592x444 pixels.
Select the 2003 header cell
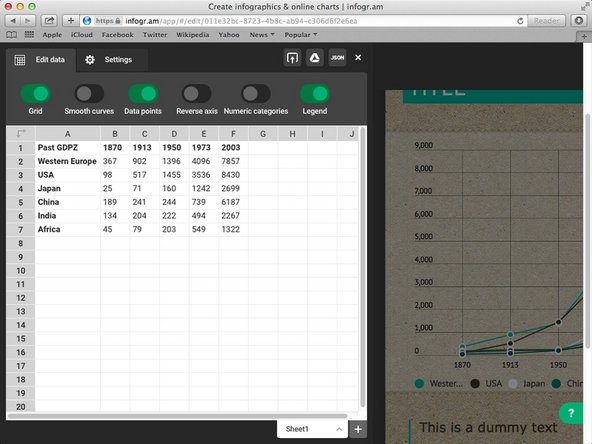(x=233, y=148)
